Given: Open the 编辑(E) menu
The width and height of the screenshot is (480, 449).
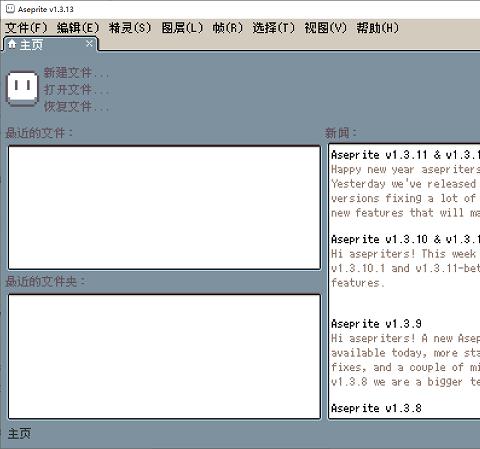Looking at the screenshot, I should click(x=78, y=28).
